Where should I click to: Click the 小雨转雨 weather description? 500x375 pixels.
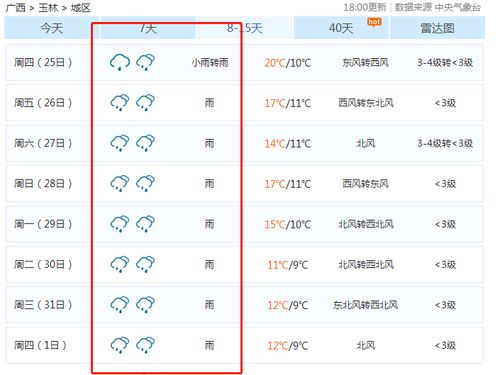(x=210, y=62)
